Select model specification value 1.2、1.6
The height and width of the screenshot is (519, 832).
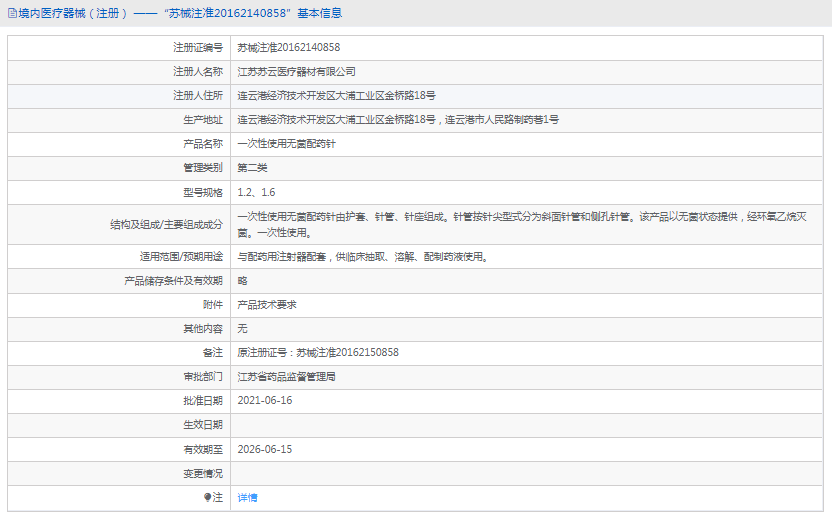[256, 192]
